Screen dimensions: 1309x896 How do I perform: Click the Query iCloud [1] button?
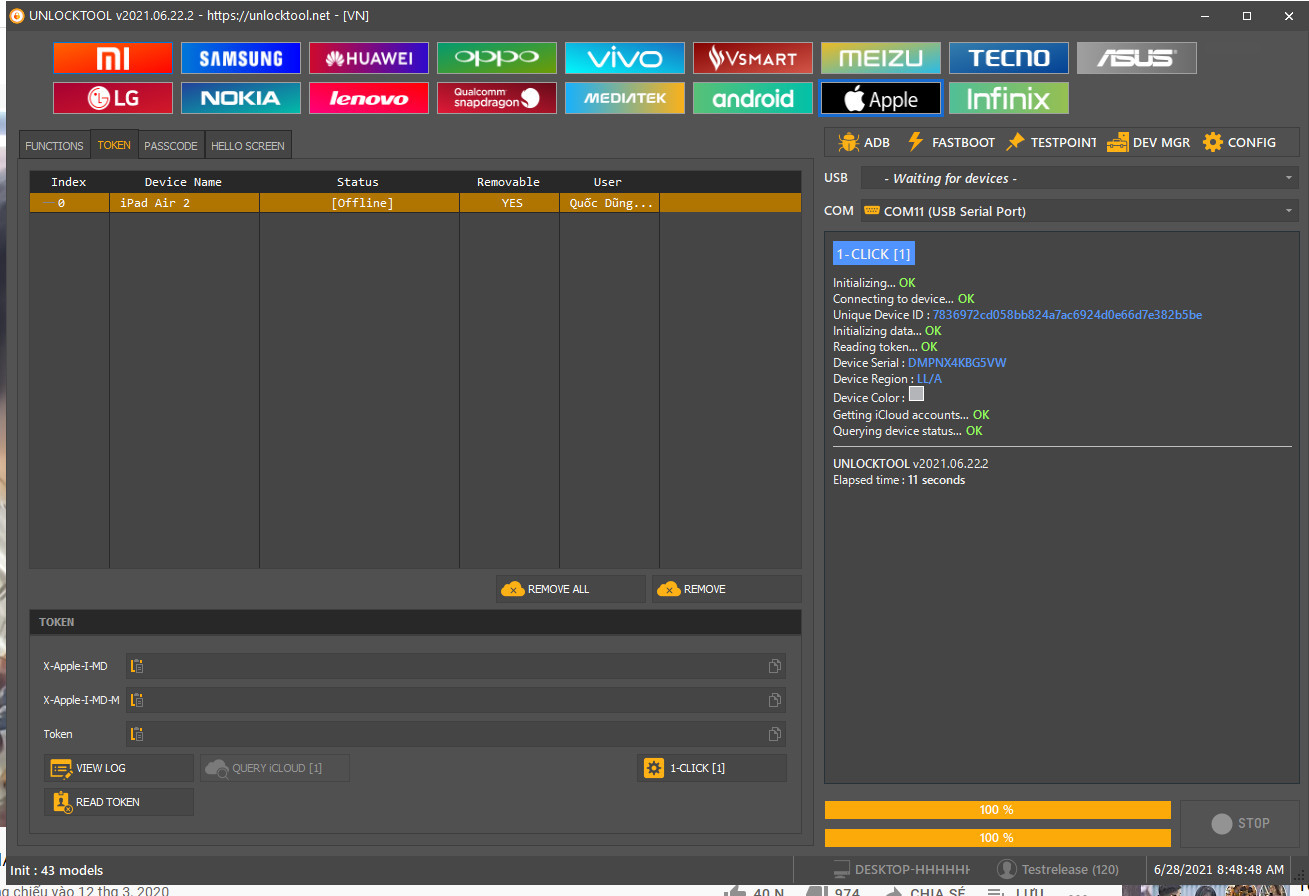275,768
